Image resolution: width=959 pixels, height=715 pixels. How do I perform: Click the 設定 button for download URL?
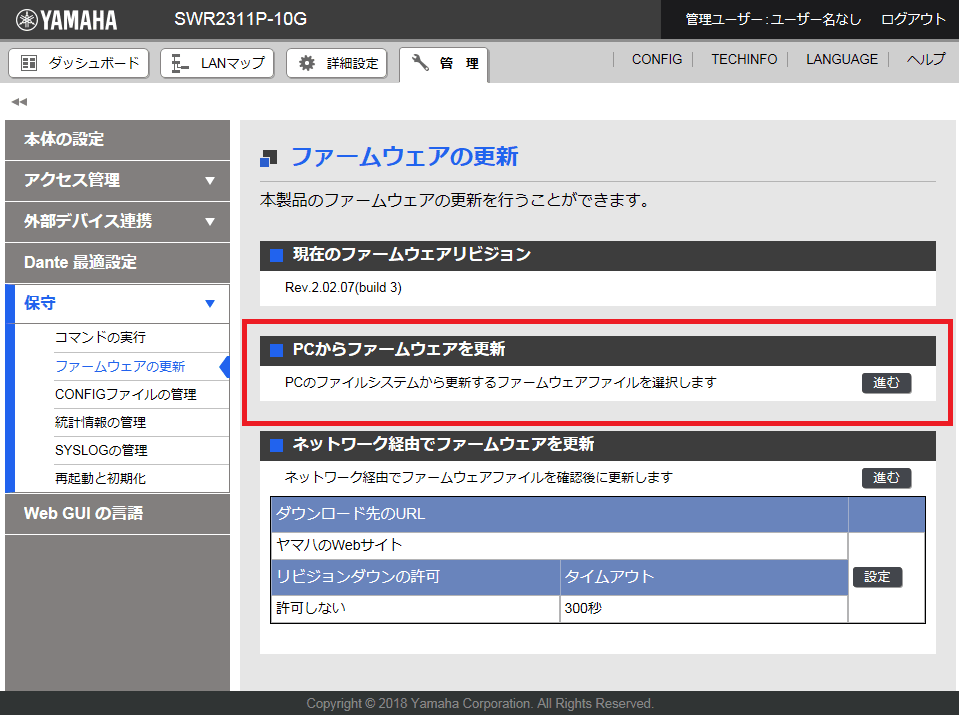tap(877, 577)
